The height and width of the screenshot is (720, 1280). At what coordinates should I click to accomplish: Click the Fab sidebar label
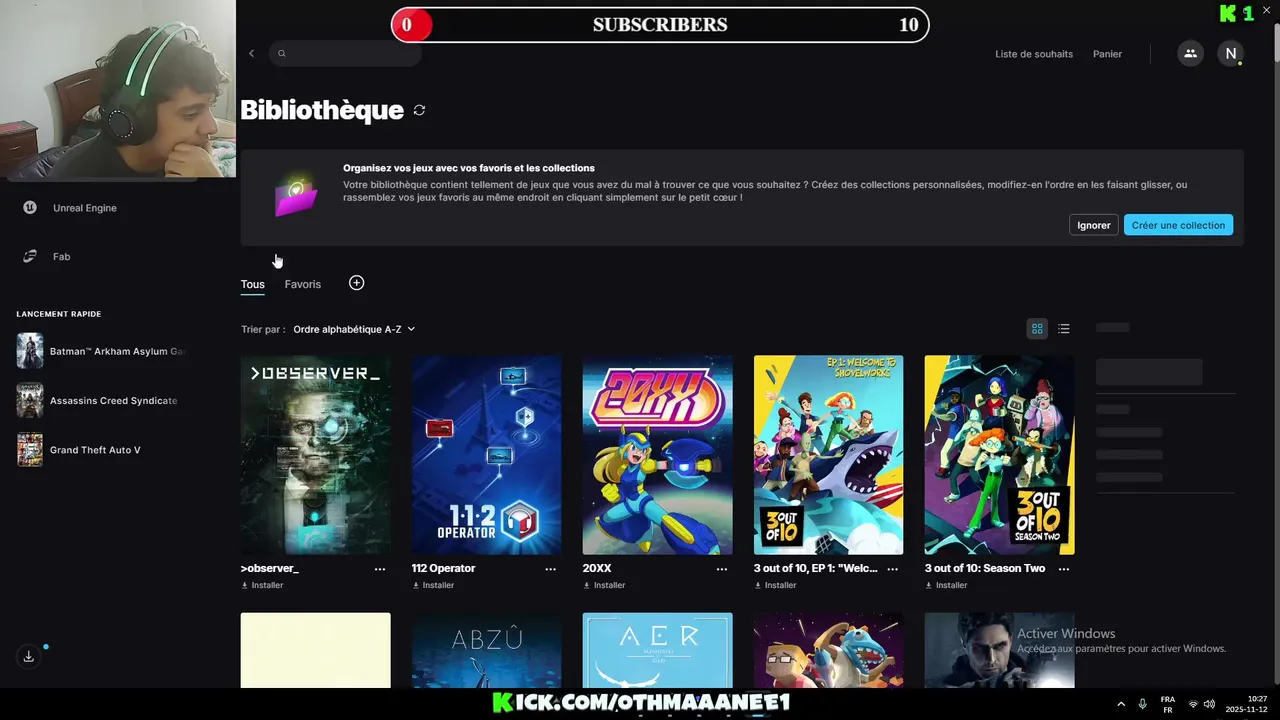(61, 257)
